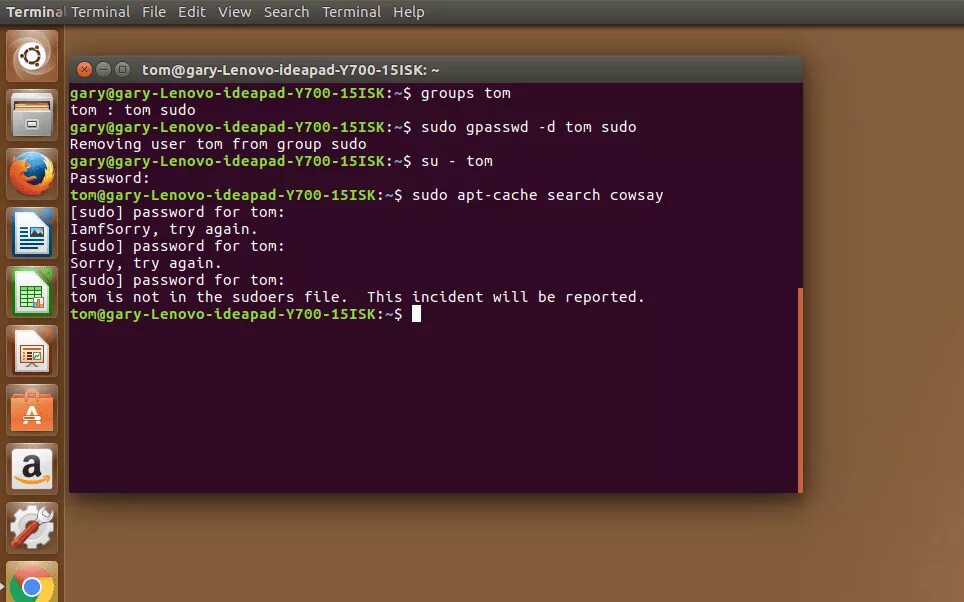Screen dimensions: 964x602
Task: Open the second Terminal menu next to Help
Action: (x=352, y=12)
